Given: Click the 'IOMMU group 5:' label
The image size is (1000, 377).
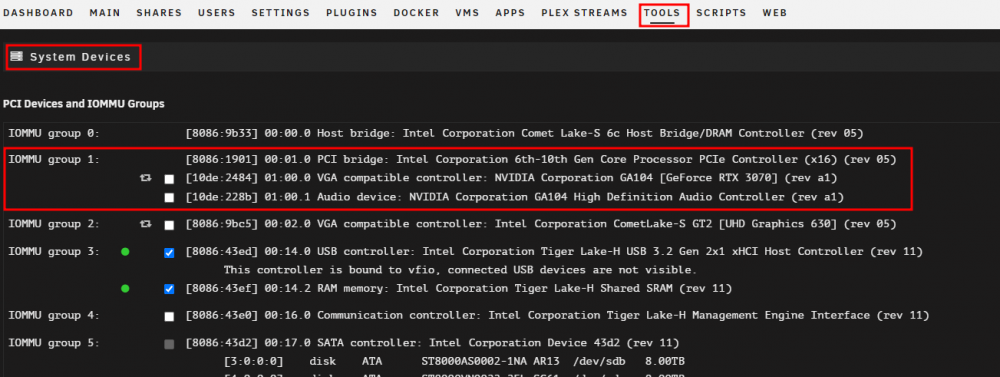Looking at the screenshot, I should [x=54, y=343].
